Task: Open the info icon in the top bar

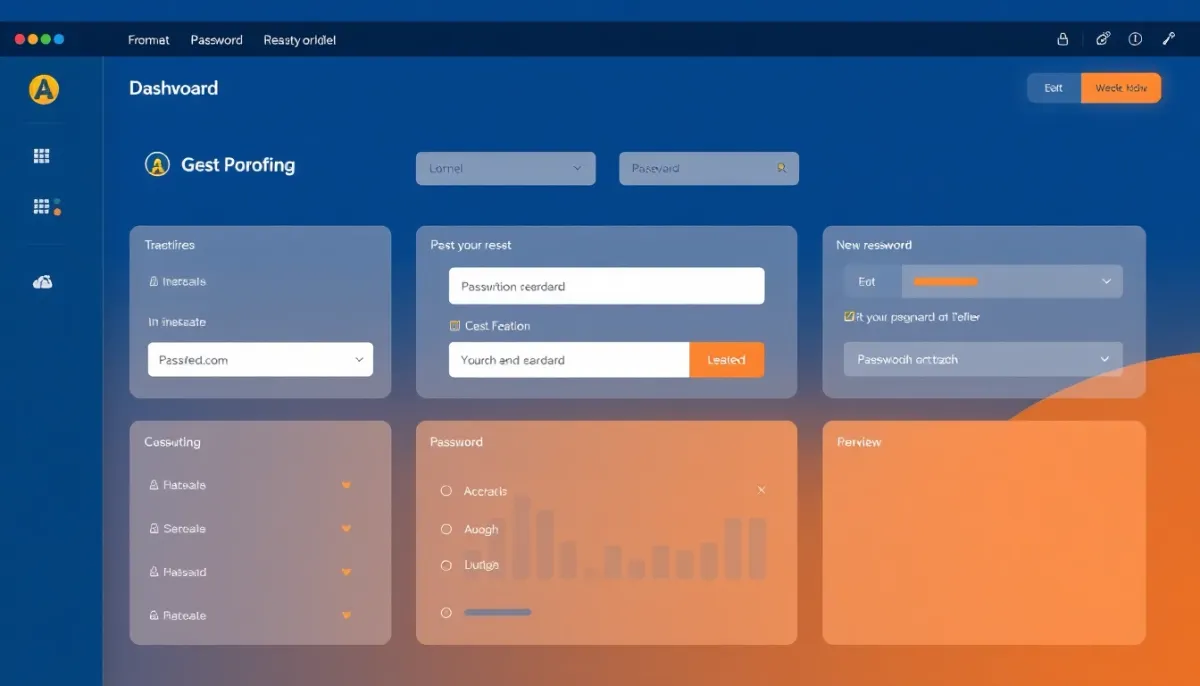Action: [1135, 39]
